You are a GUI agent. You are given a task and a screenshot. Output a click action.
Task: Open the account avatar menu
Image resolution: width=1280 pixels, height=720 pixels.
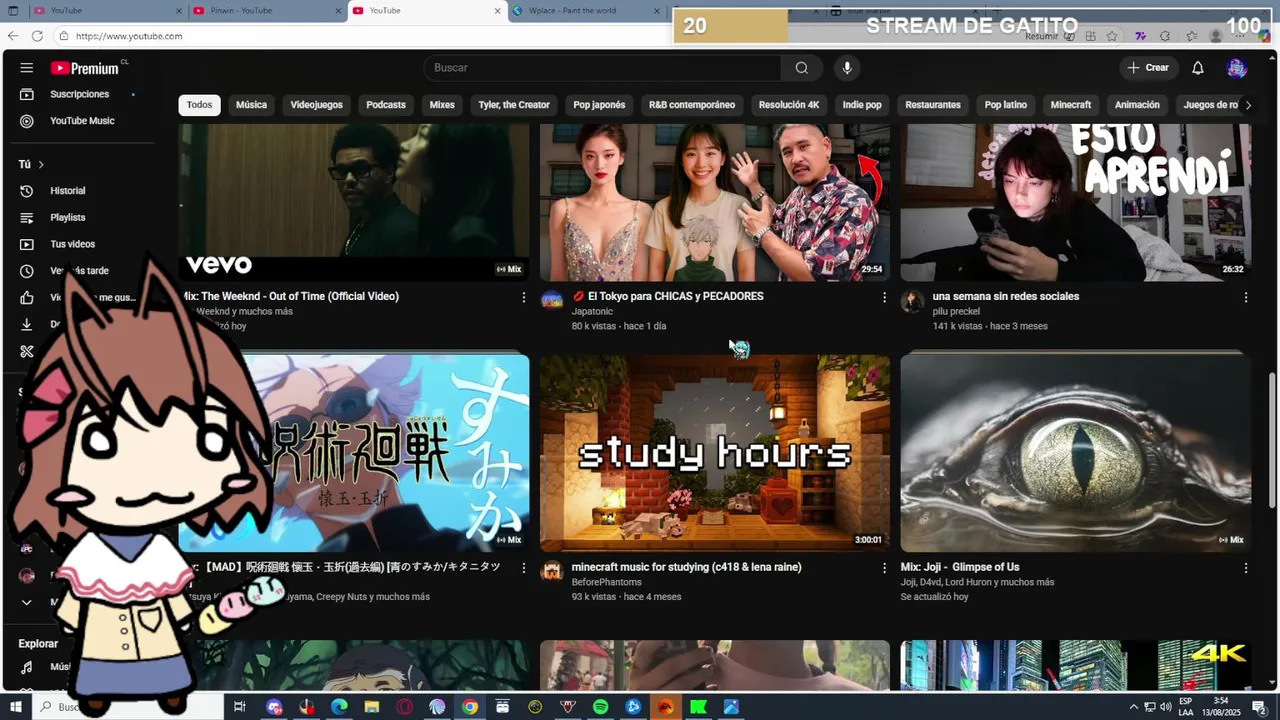pos(1237,68)
